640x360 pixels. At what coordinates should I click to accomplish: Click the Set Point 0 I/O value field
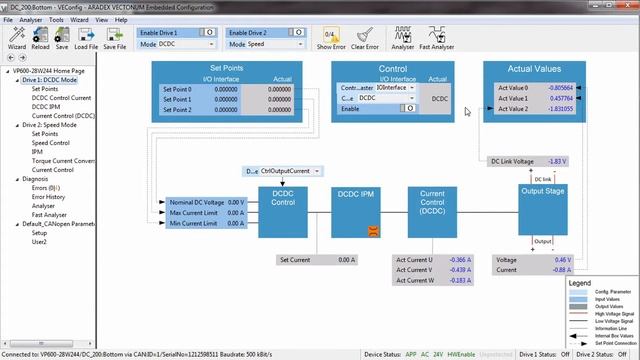pyautogui.click(x=226, y=89)
